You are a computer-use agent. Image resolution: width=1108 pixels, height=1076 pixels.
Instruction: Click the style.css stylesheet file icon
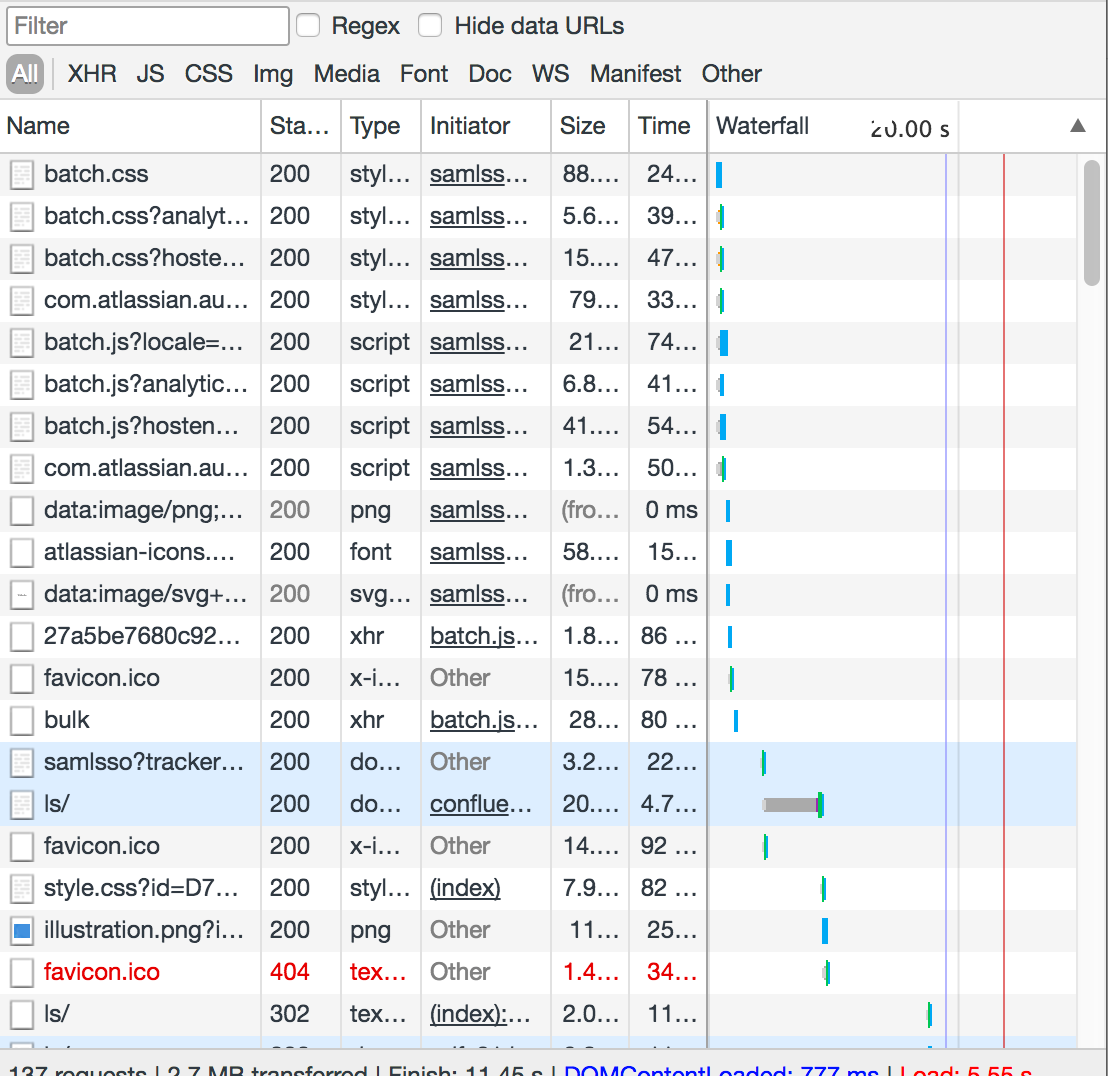point(21,889)
